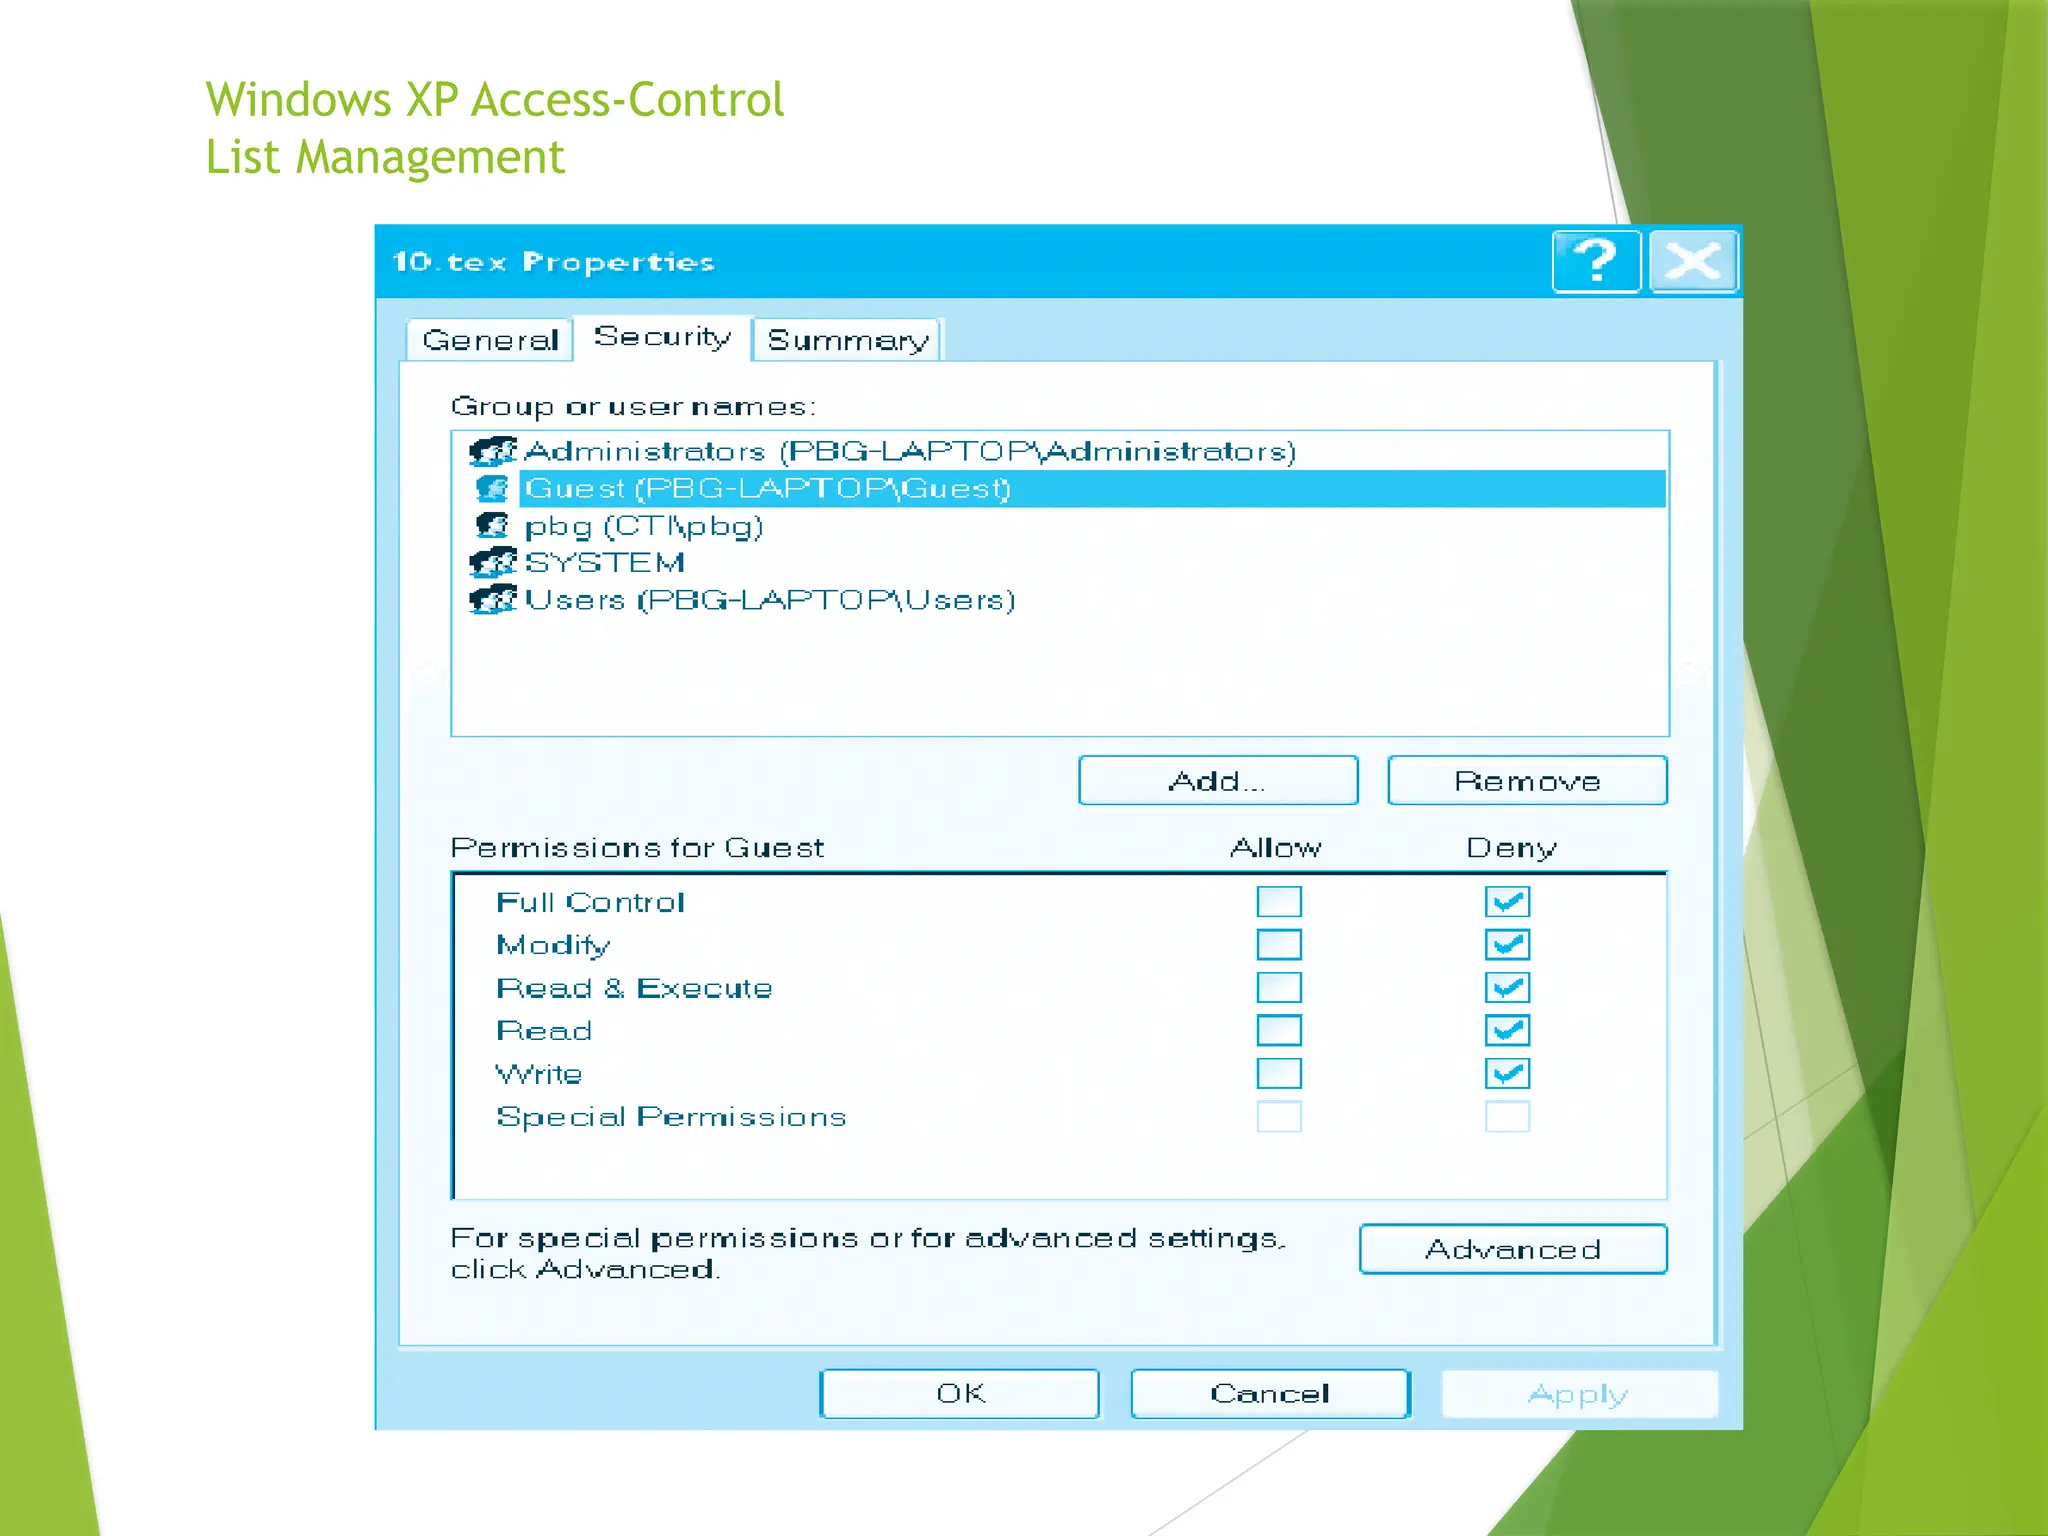The image size is (2048, 1536).
Task: Click the Add... button
Action: (x=1218, y=781)
